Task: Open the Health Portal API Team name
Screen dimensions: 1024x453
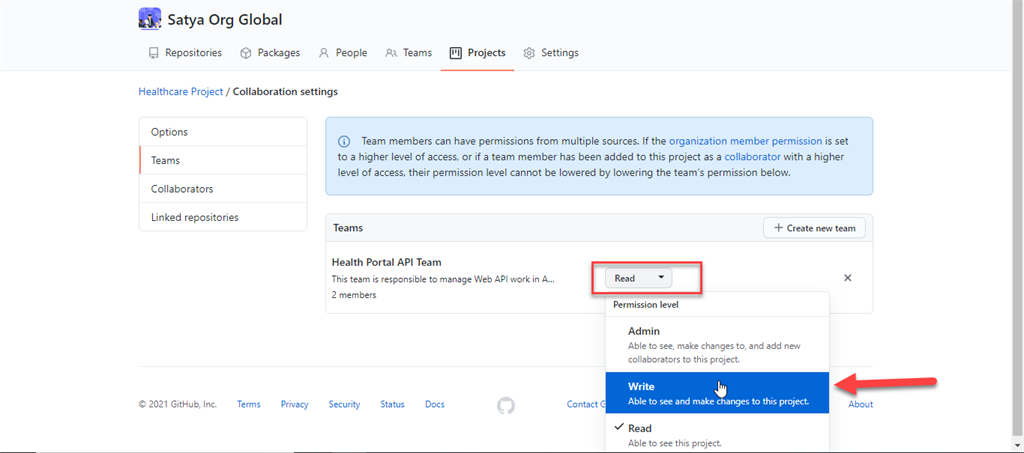Action: pyautogui.click(x=387, y=262)
